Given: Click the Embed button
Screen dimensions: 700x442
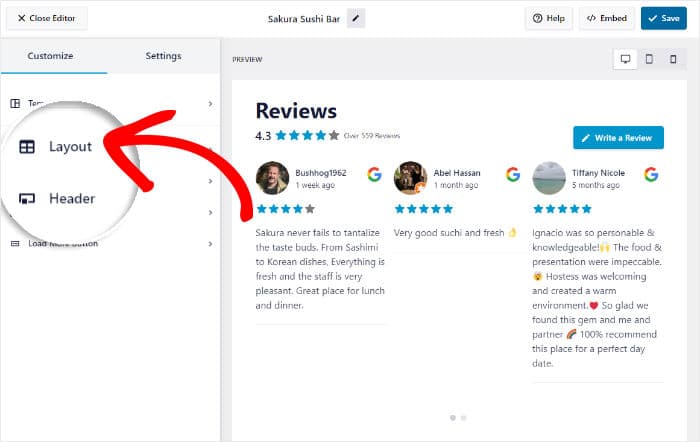Looking at the screenshot, I should [x=607, y=18].
